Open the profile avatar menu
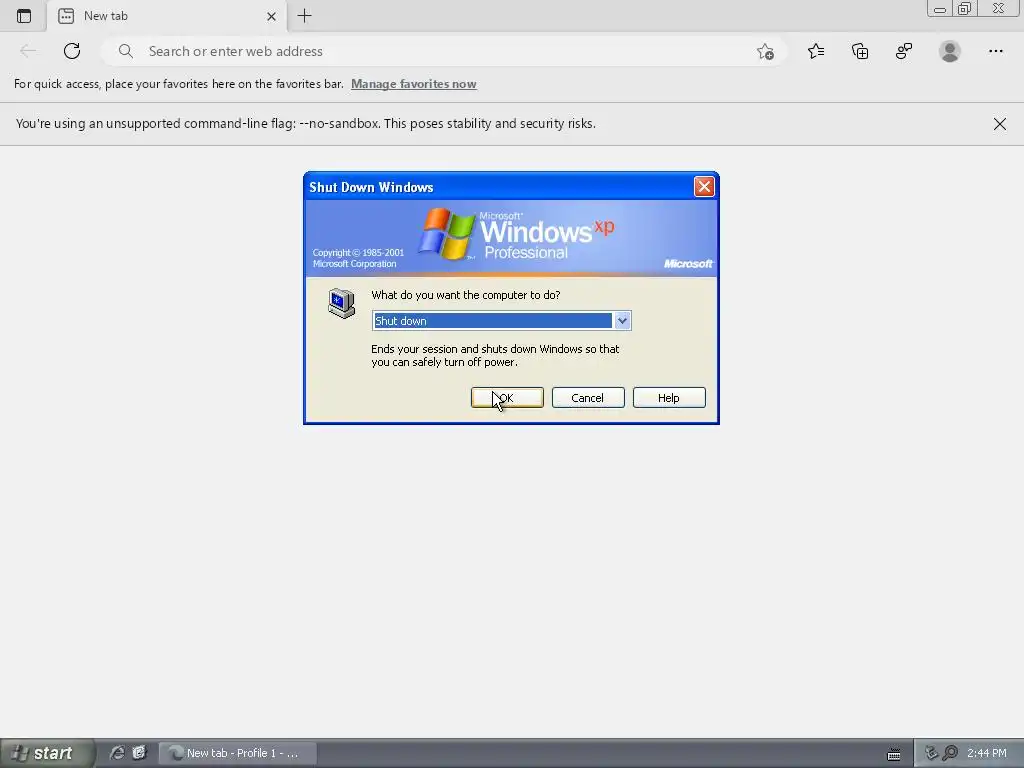 point(950,51)
